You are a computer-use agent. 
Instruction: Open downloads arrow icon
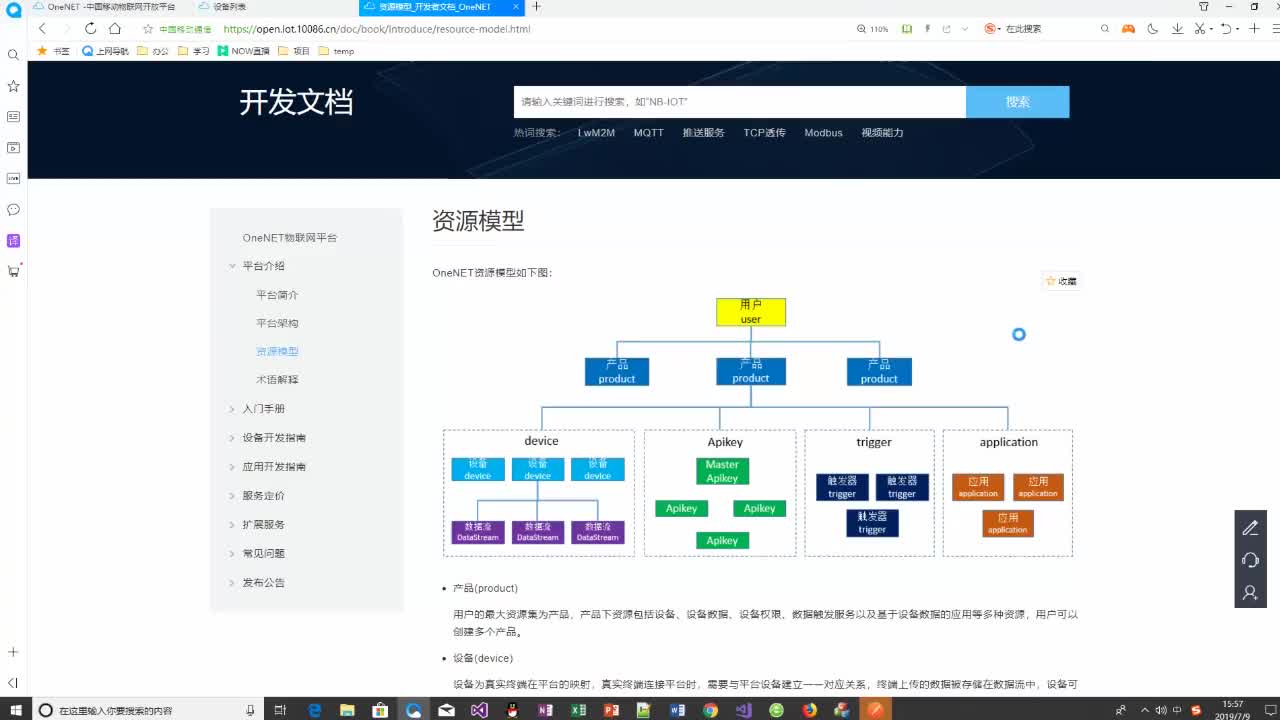coord(1177,29)
